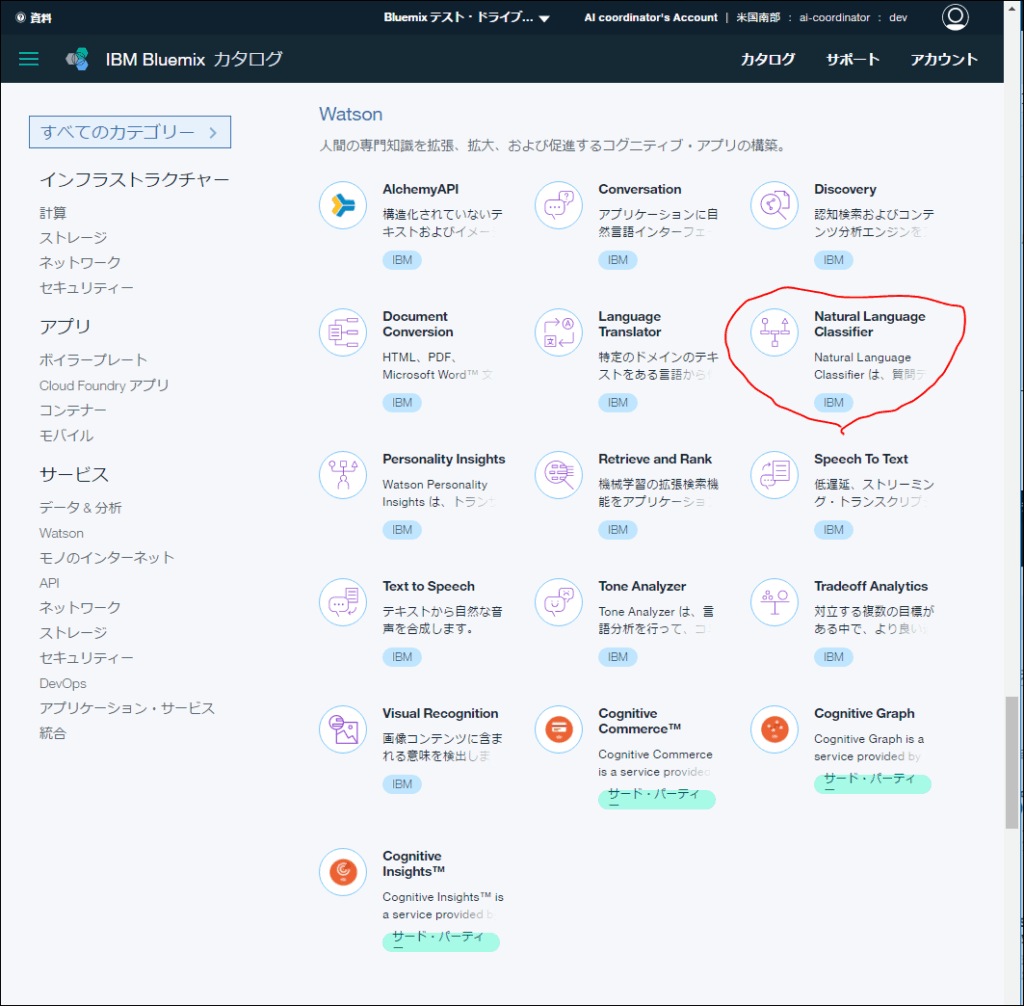The width and height of the screenshot is (1024, 1006).
Task: Click the AlchemyAPI service icon
Action: click(x=343, y=205)
